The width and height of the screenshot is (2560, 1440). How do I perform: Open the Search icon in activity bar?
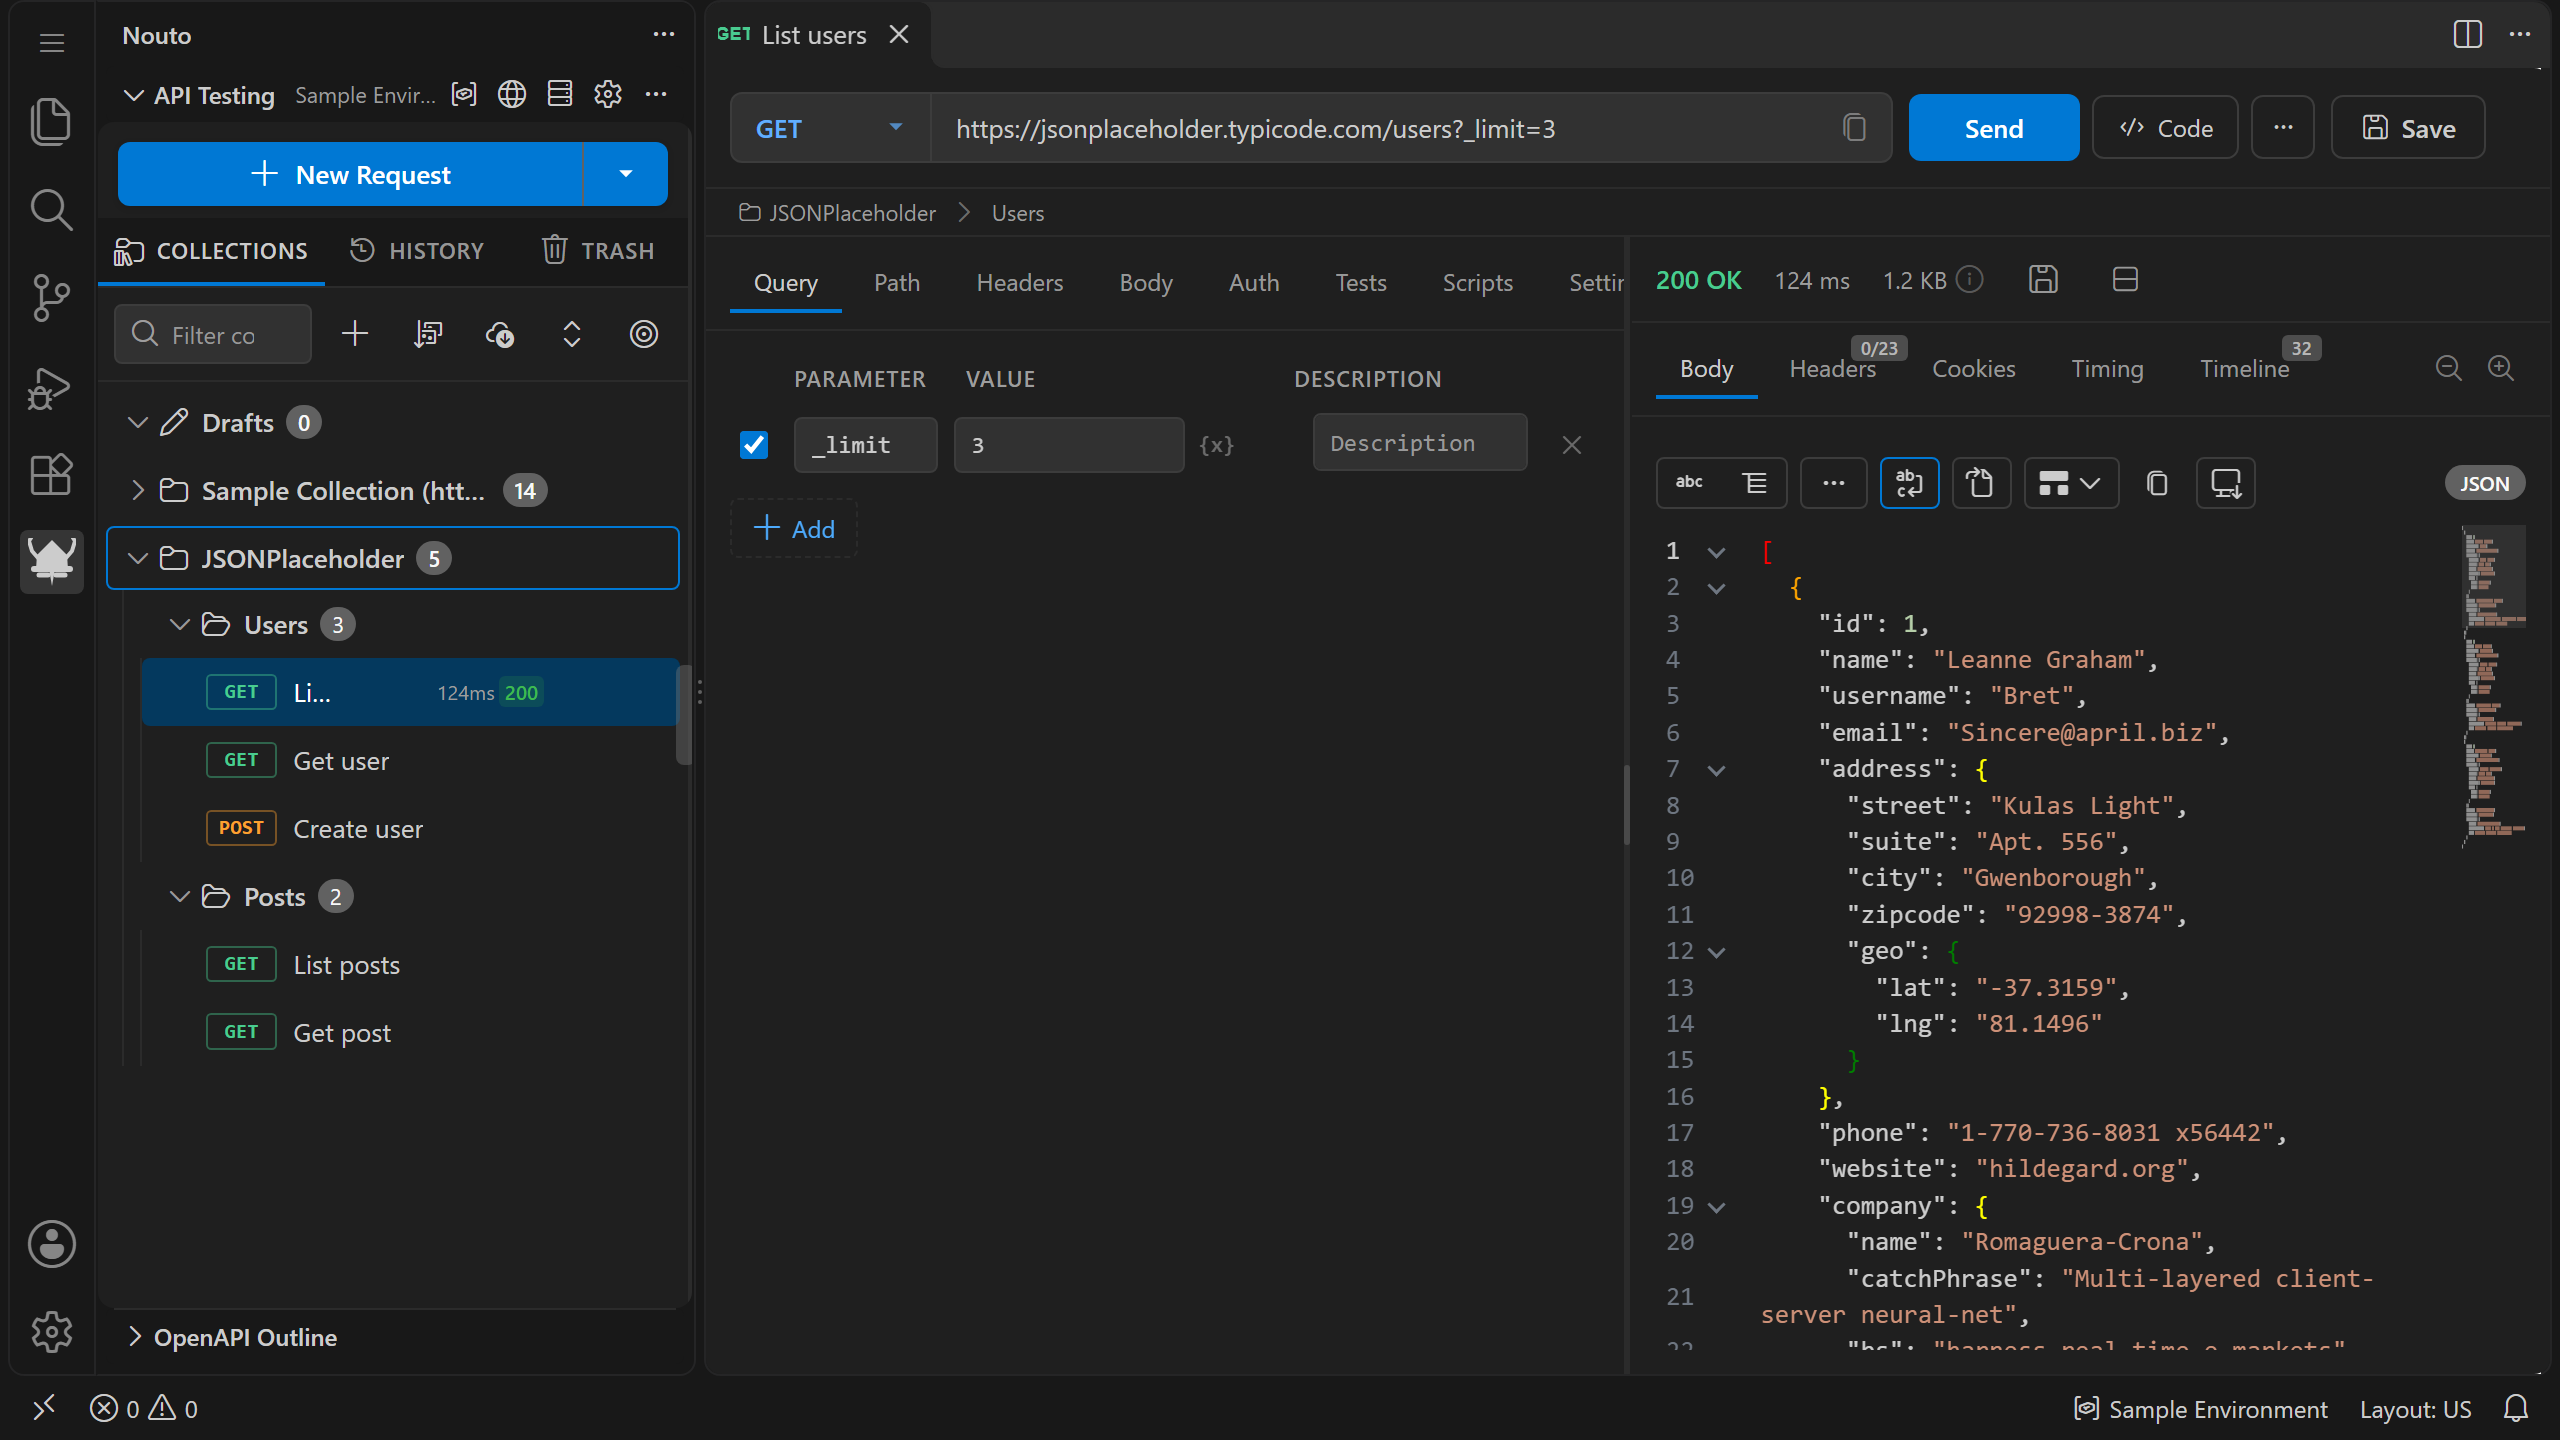(x=51, y=210)
